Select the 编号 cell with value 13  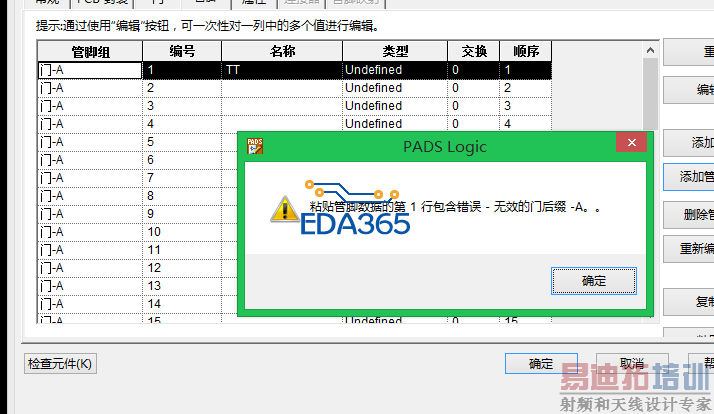click(182, 286)
